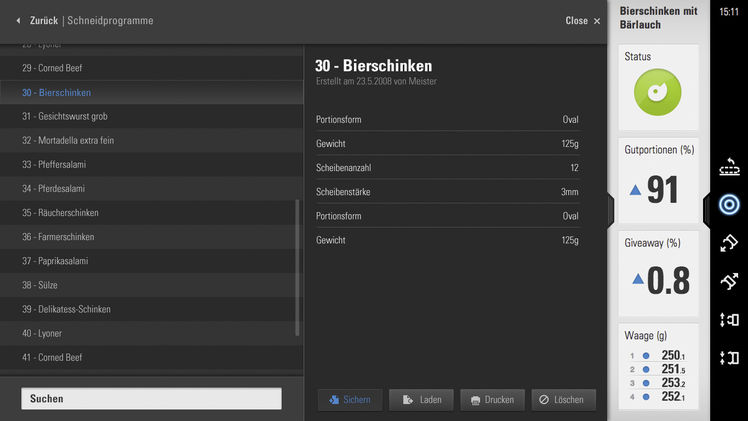Select the Scheibenanzahl 12 row
The height and width of the screenshot is (421, 748).
[x=447, y=168]
